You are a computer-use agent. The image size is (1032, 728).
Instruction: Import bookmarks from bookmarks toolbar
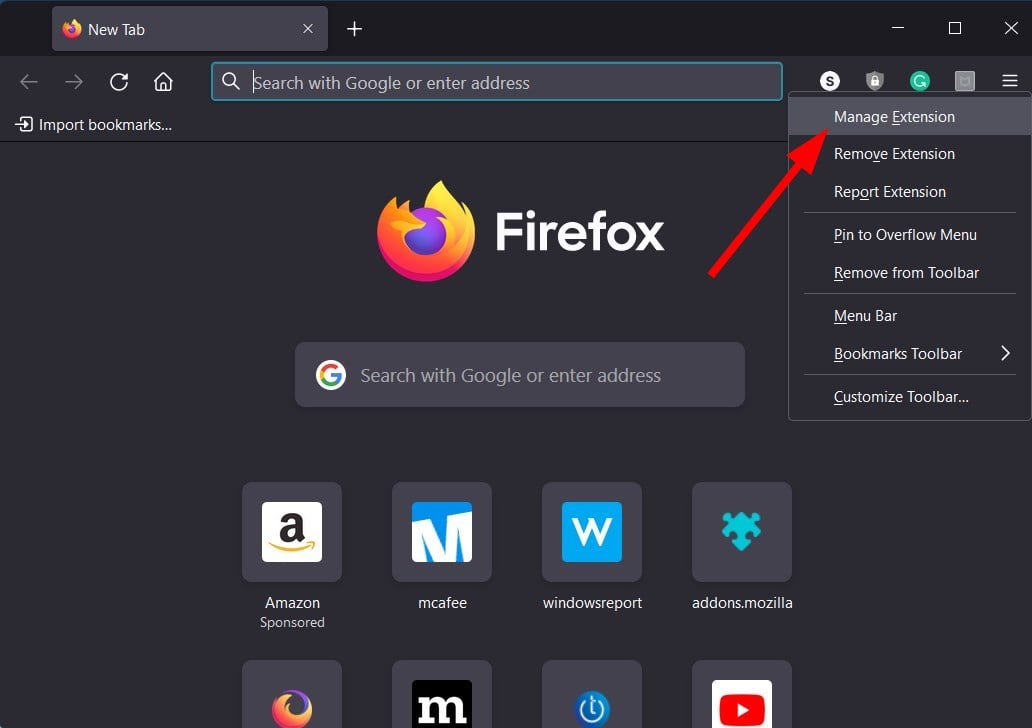coord(93,124)
